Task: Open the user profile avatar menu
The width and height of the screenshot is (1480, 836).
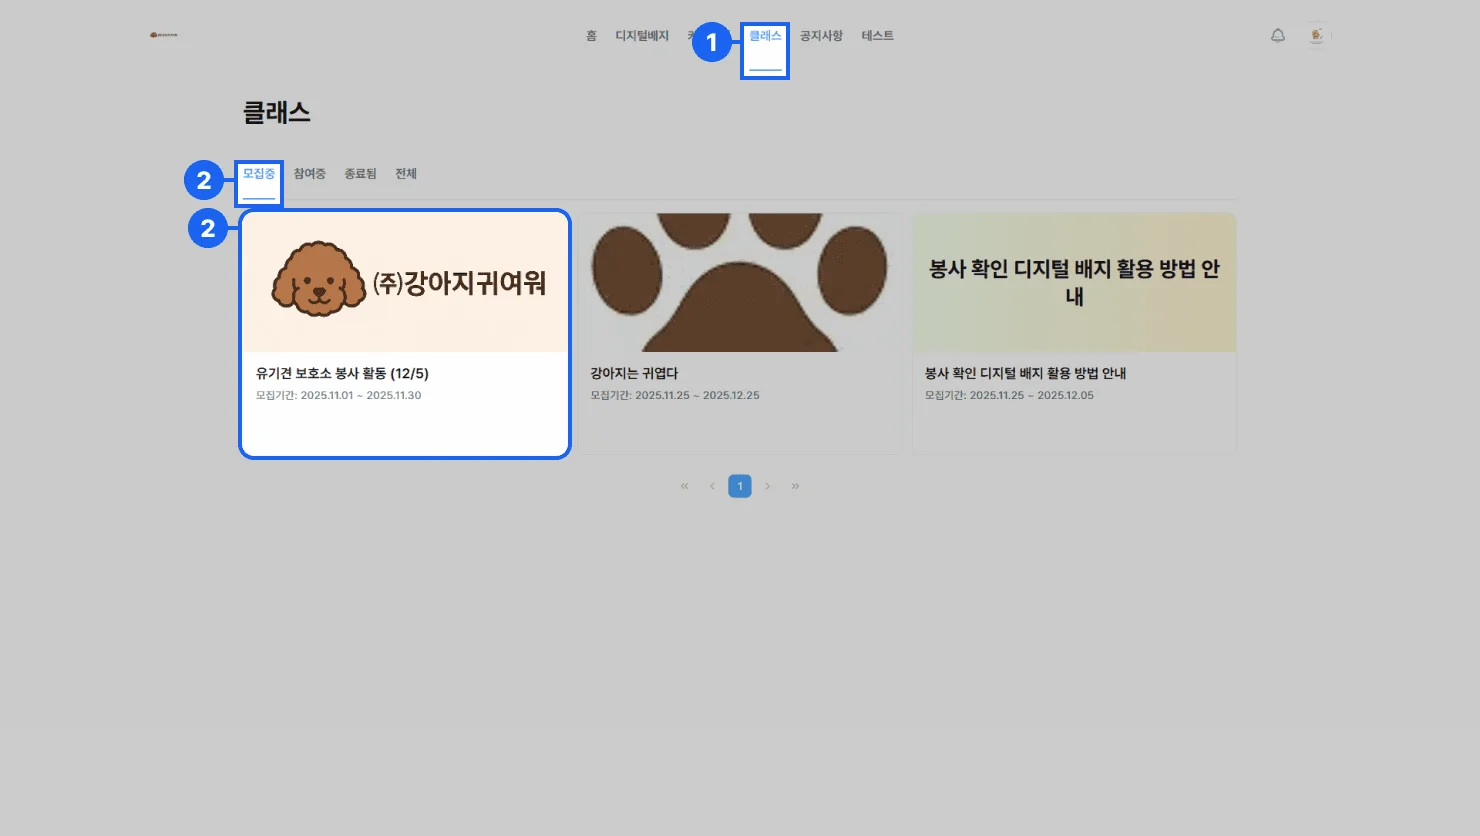Action: pos(1317,36)
